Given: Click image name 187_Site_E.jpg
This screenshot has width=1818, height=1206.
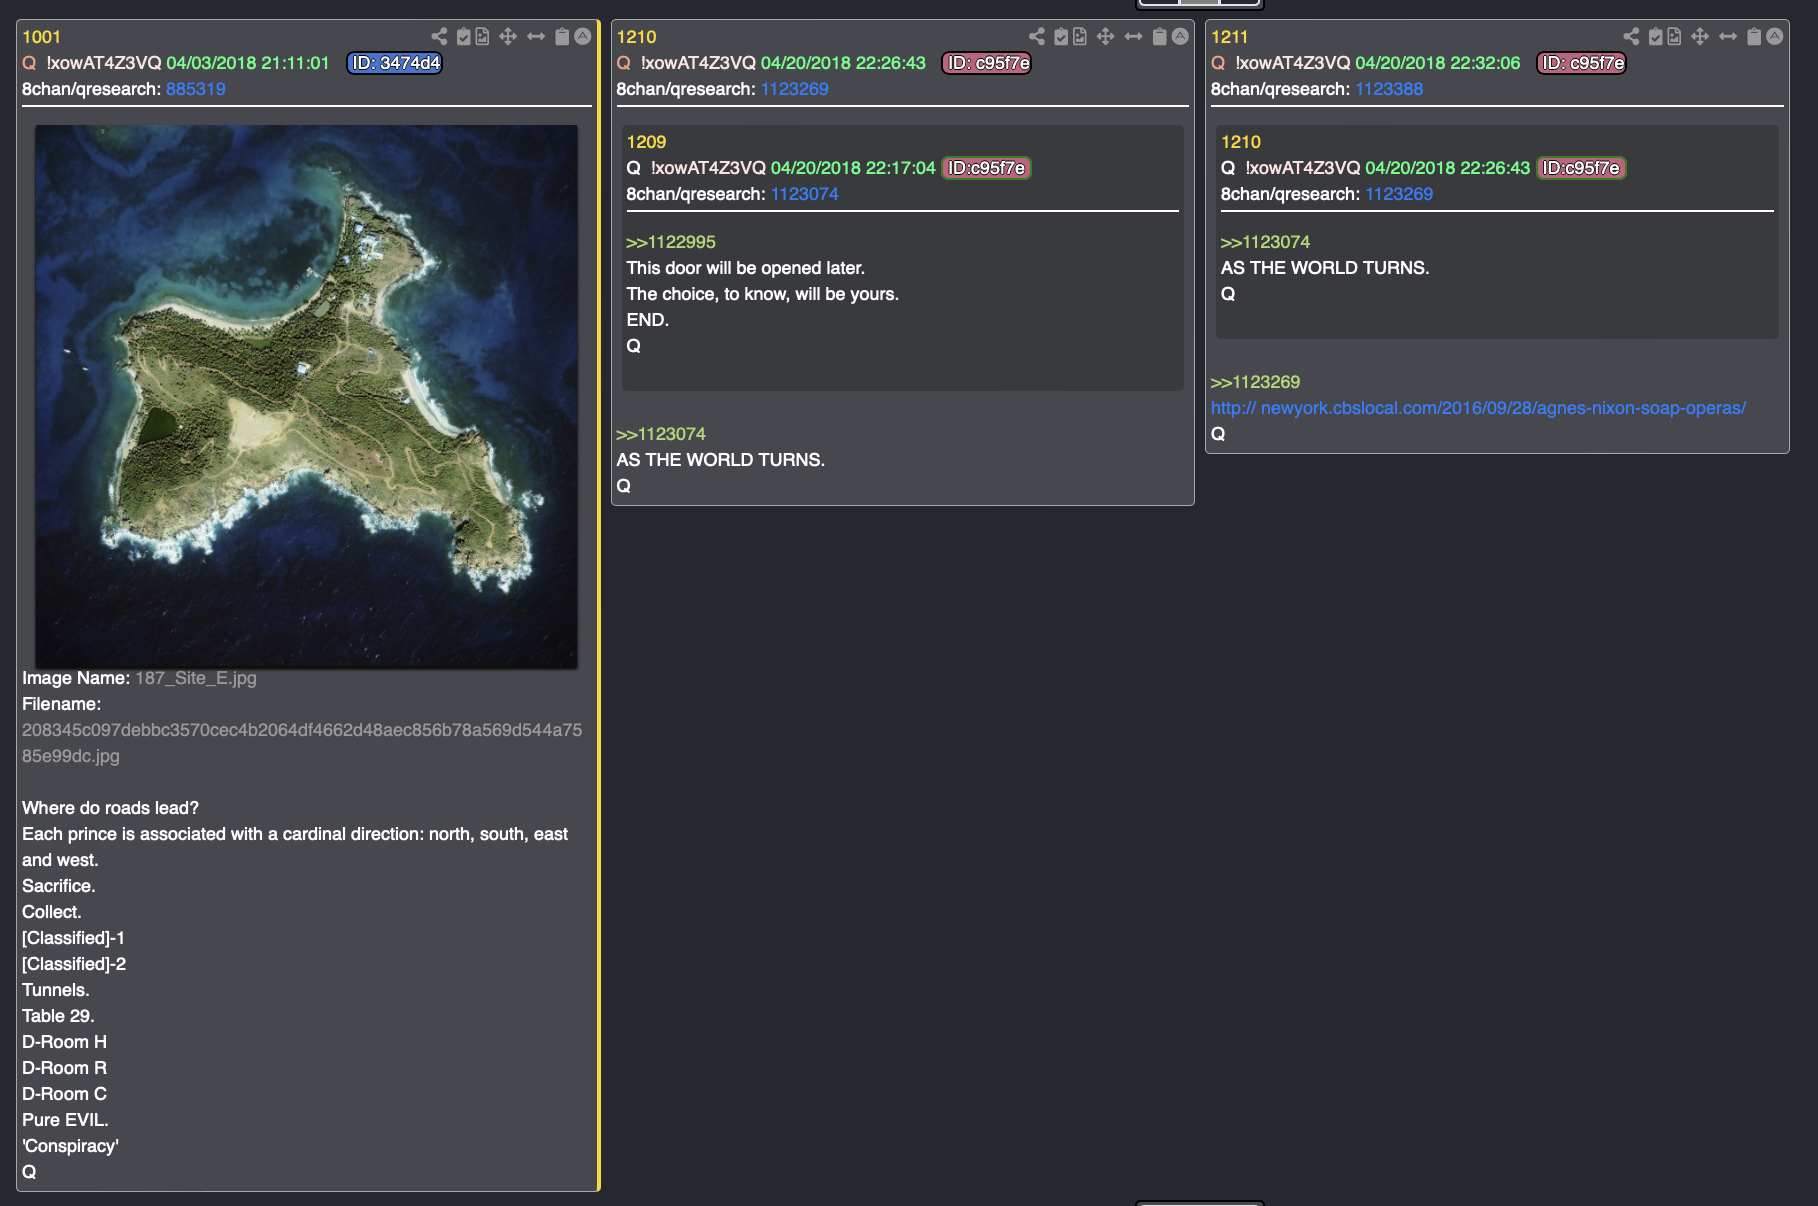Looking at the screenshot, I should (x=196, y=678).
